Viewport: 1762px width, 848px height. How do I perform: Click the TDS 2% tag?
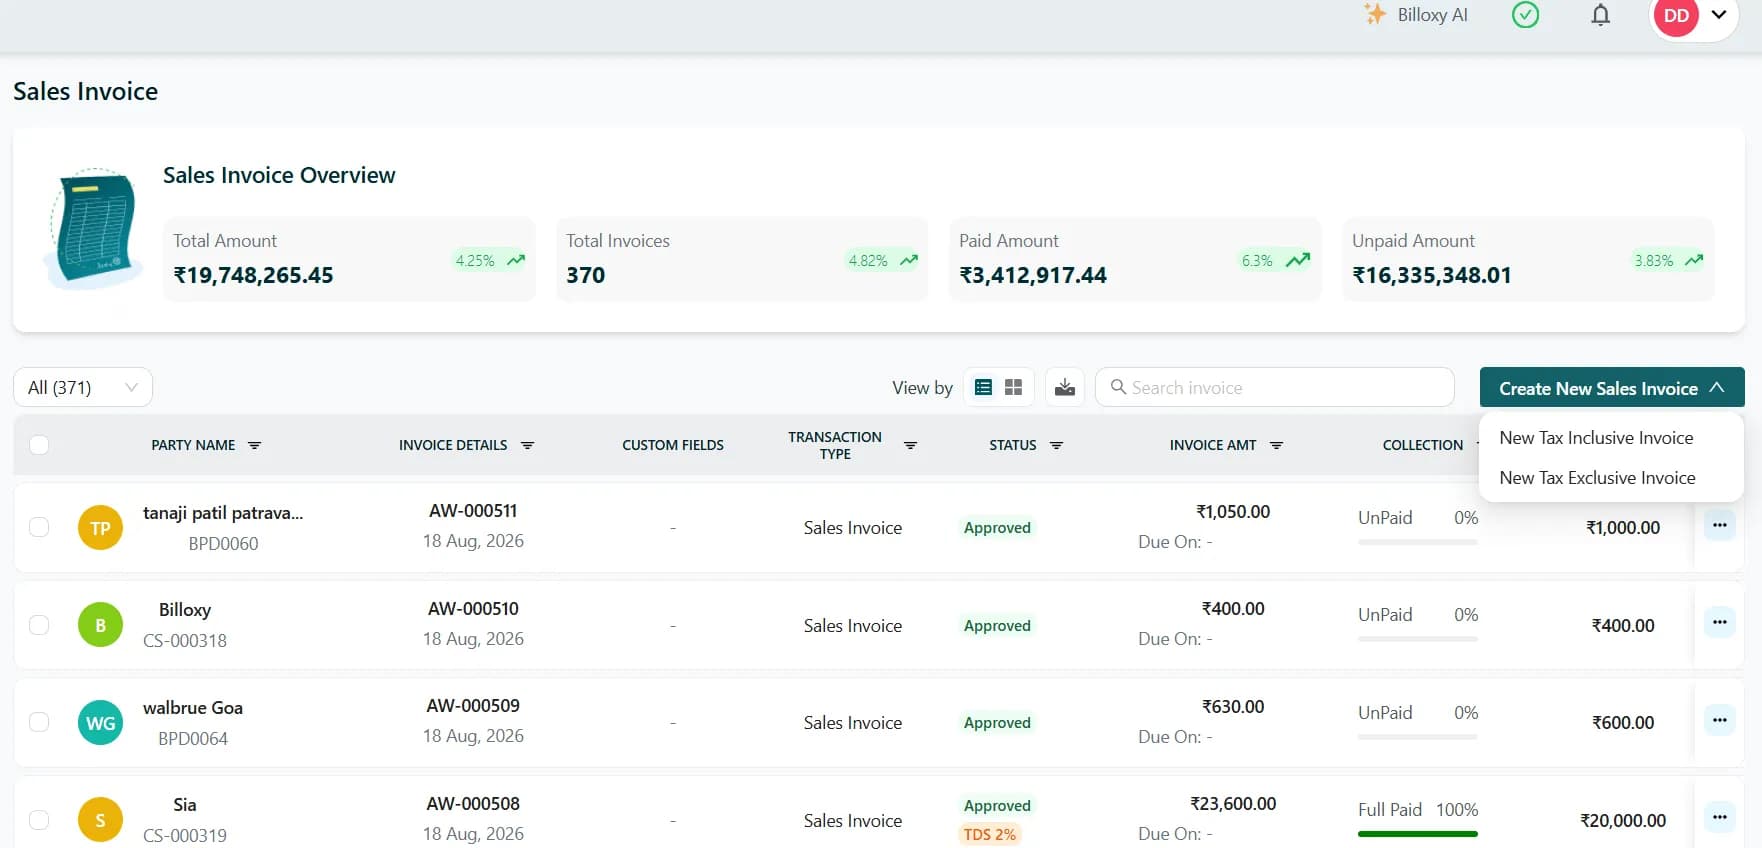[989, 834]
